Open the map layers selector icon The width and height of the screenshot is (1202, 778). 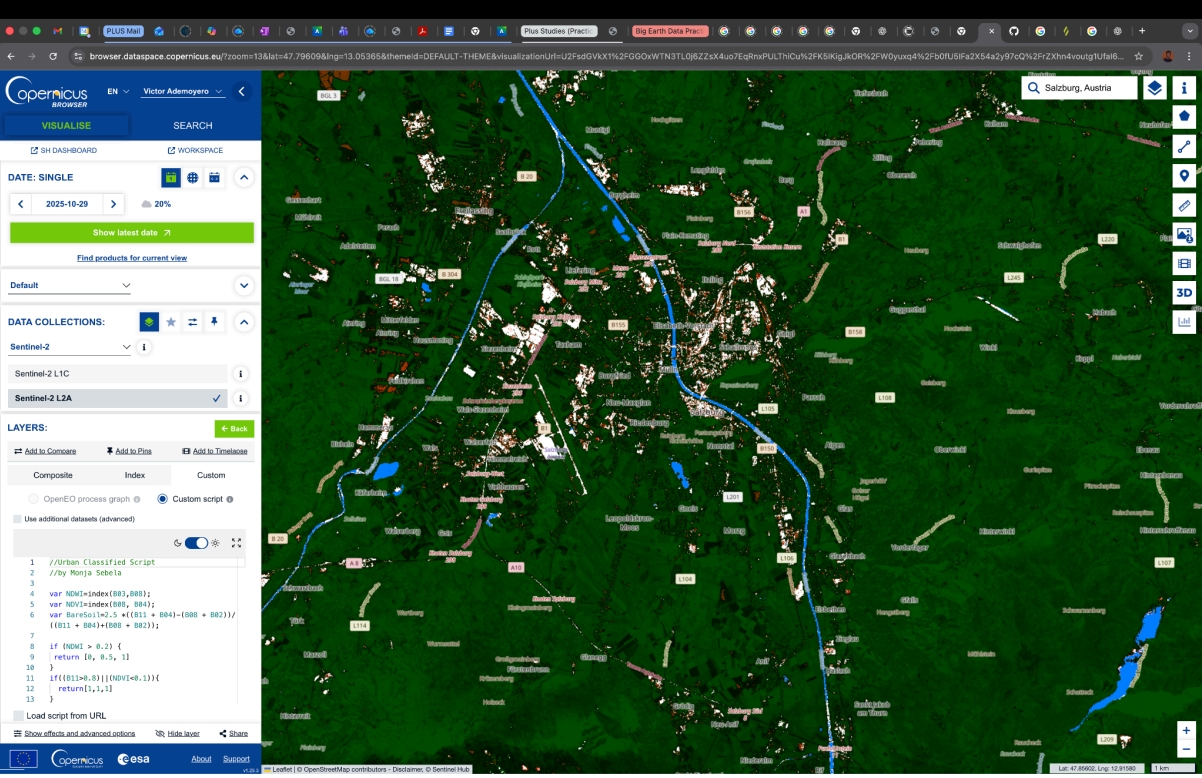1154,88
